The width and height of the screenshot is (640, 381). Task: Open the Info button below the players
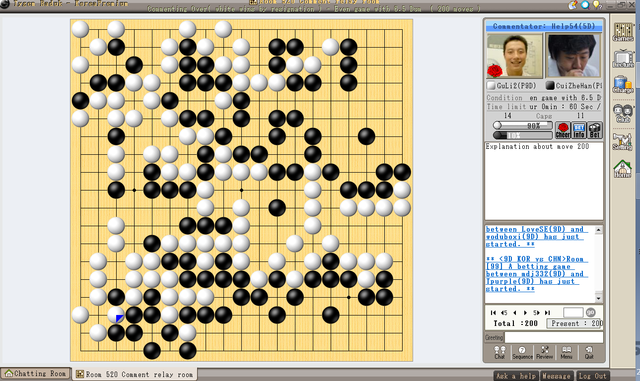[579, 130]
